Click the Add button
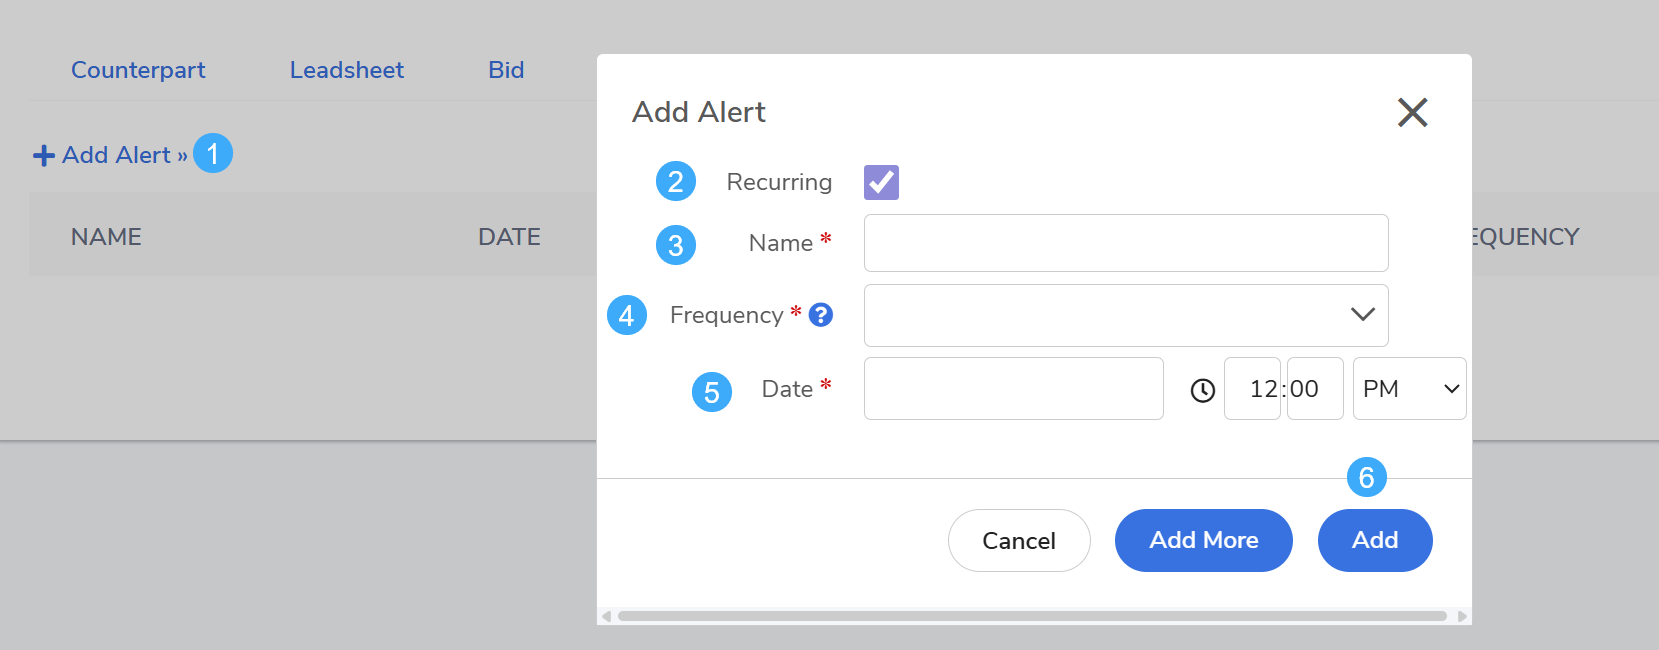This screenshot has width=1659, height=650. 1374,541
